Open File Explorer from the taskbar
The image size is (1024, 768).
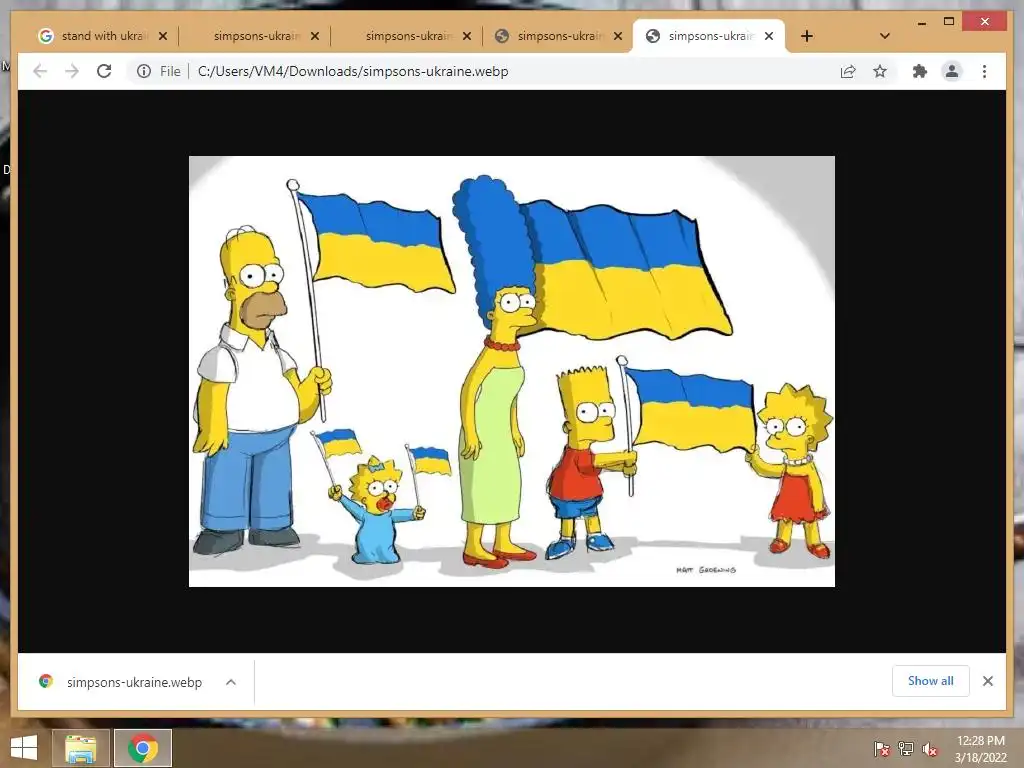(x=80, y=748)
